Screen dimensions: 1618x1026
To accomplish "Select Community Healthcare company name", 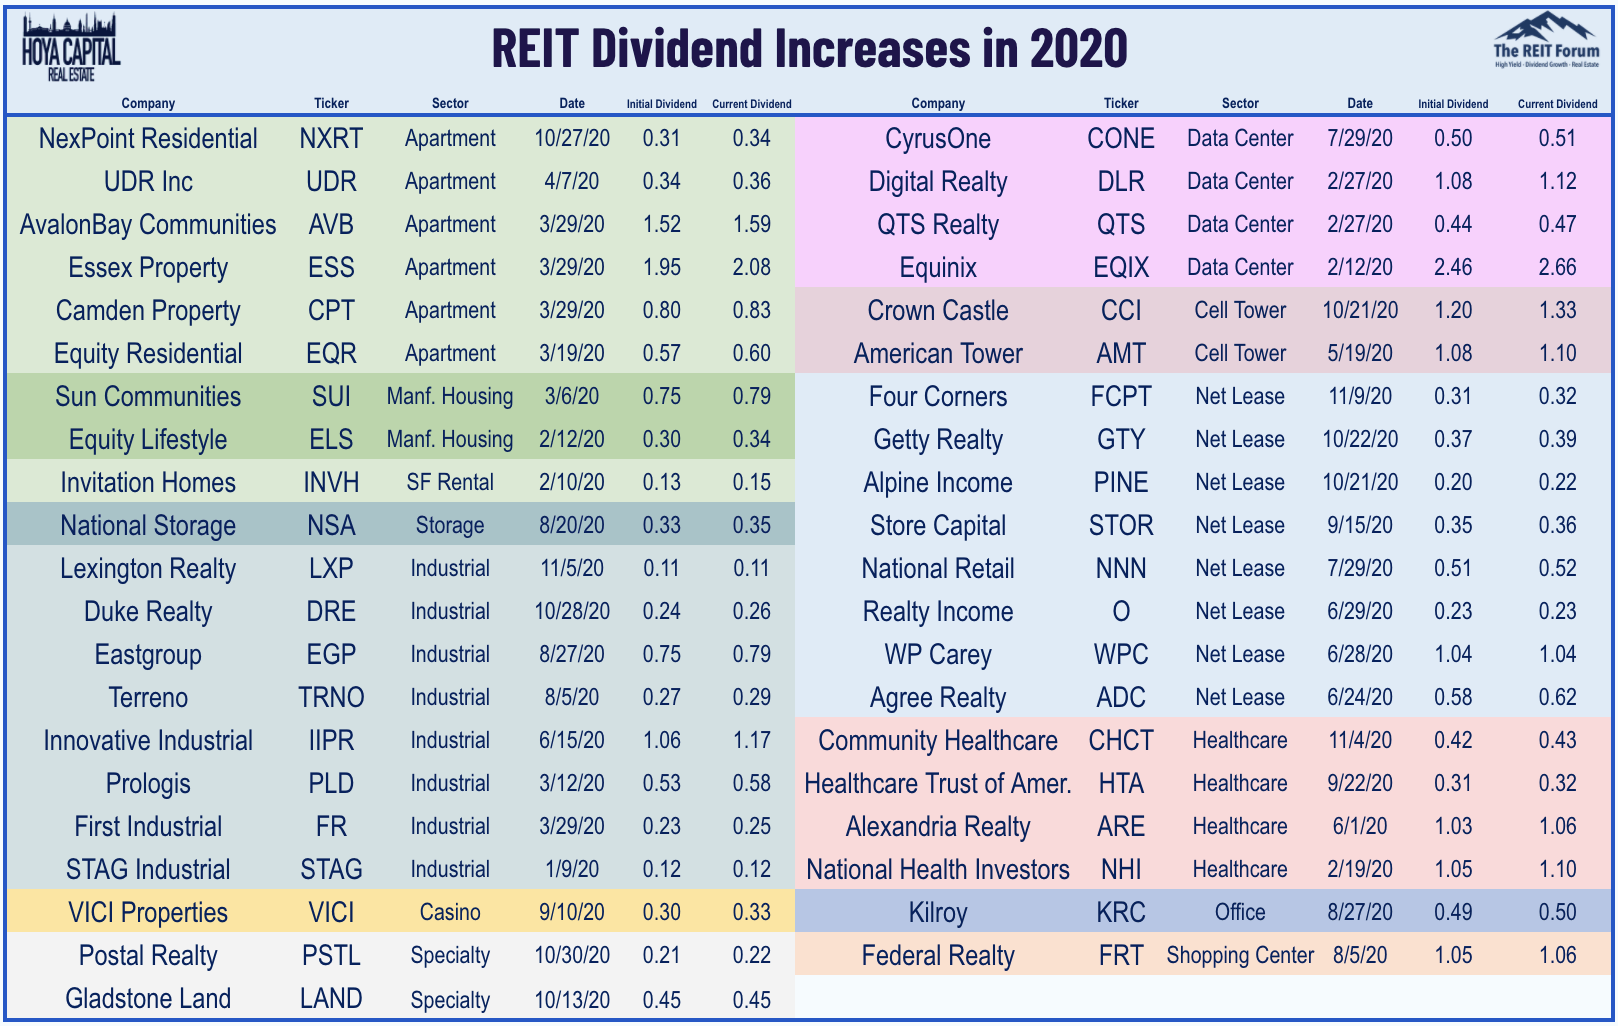I will coord(938,741).
